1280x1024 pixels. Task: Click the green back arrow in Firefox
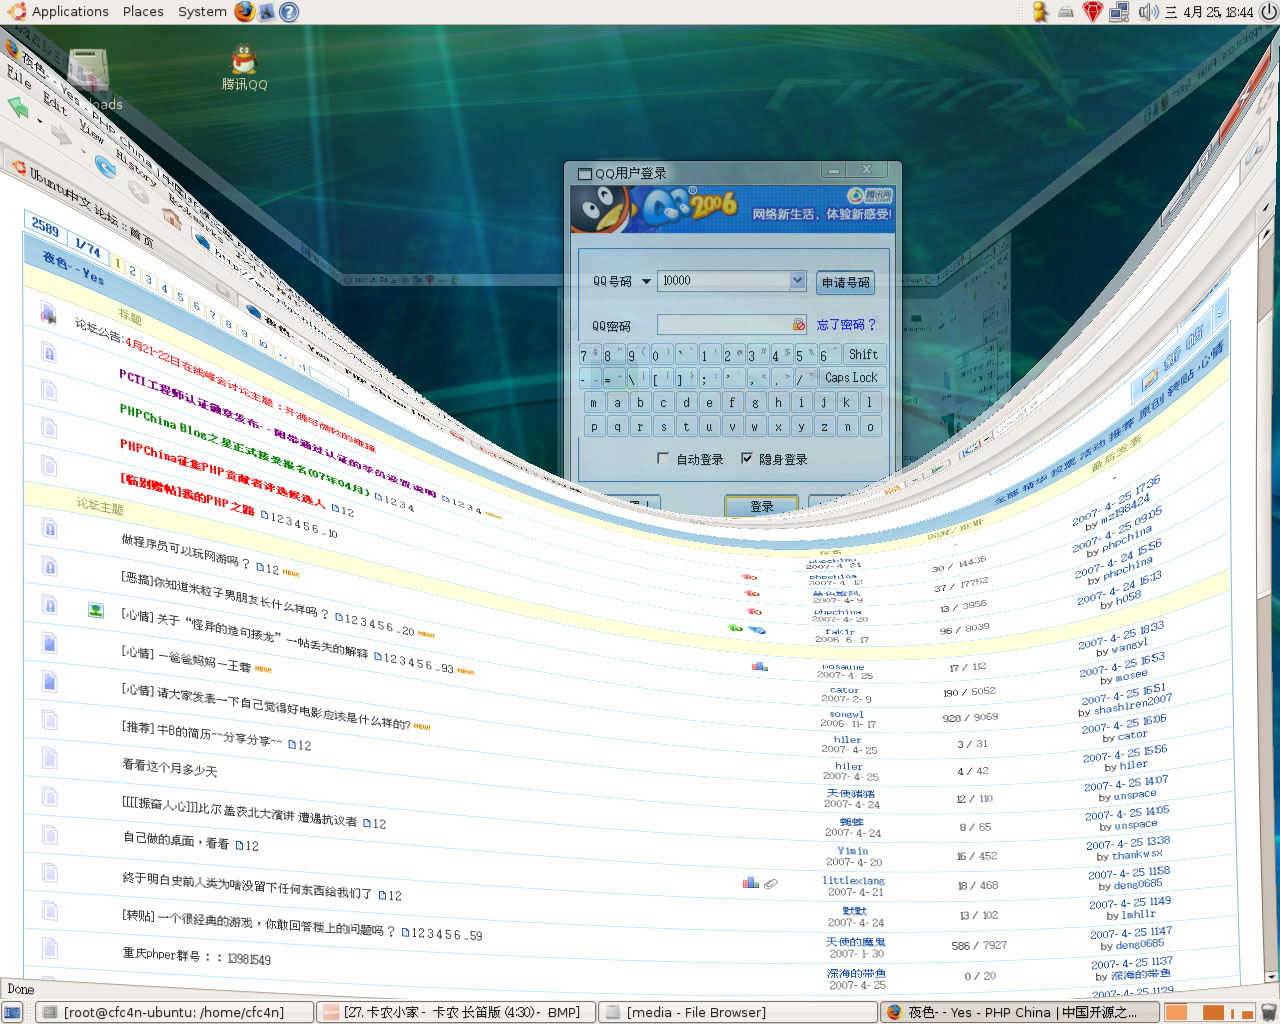click(x=18, y=106)
